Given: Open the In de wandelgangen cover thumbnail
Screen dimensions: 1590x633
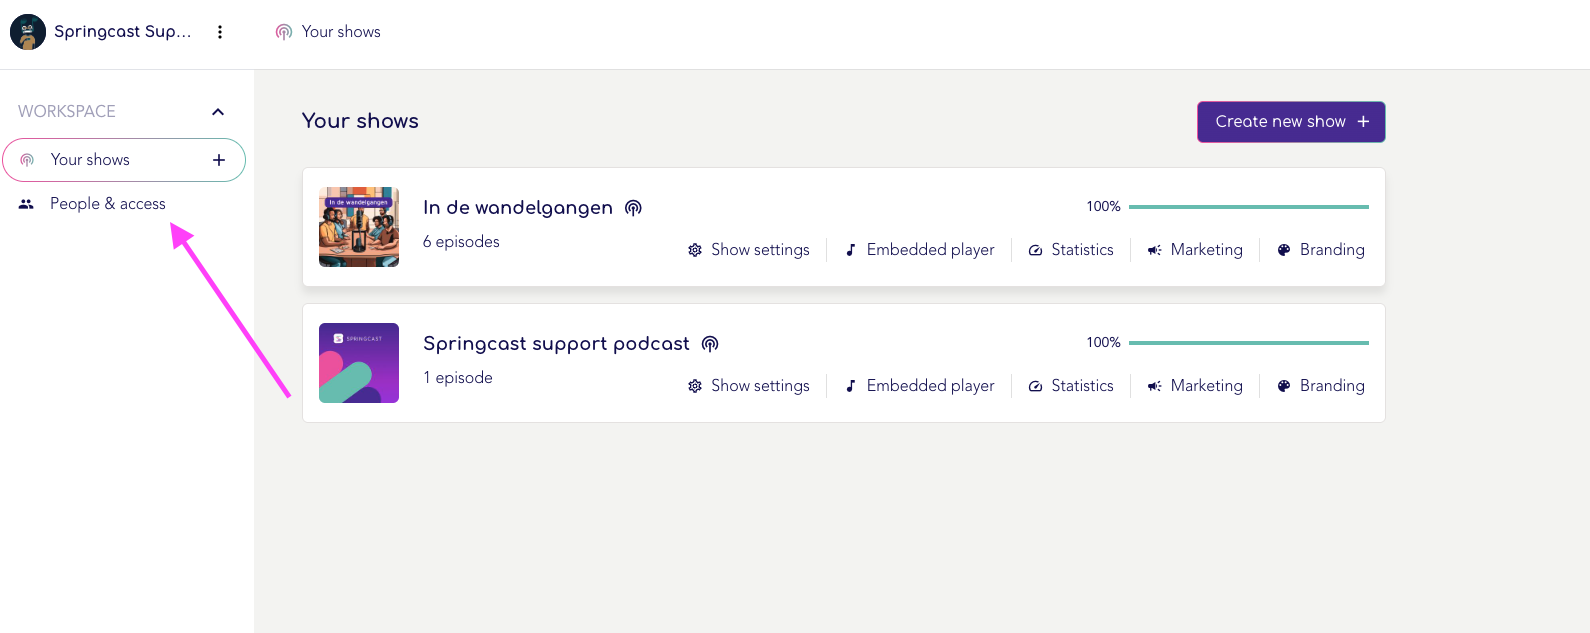Looking at the screenshot, I should pyautogui.click(x=359, y=227).
